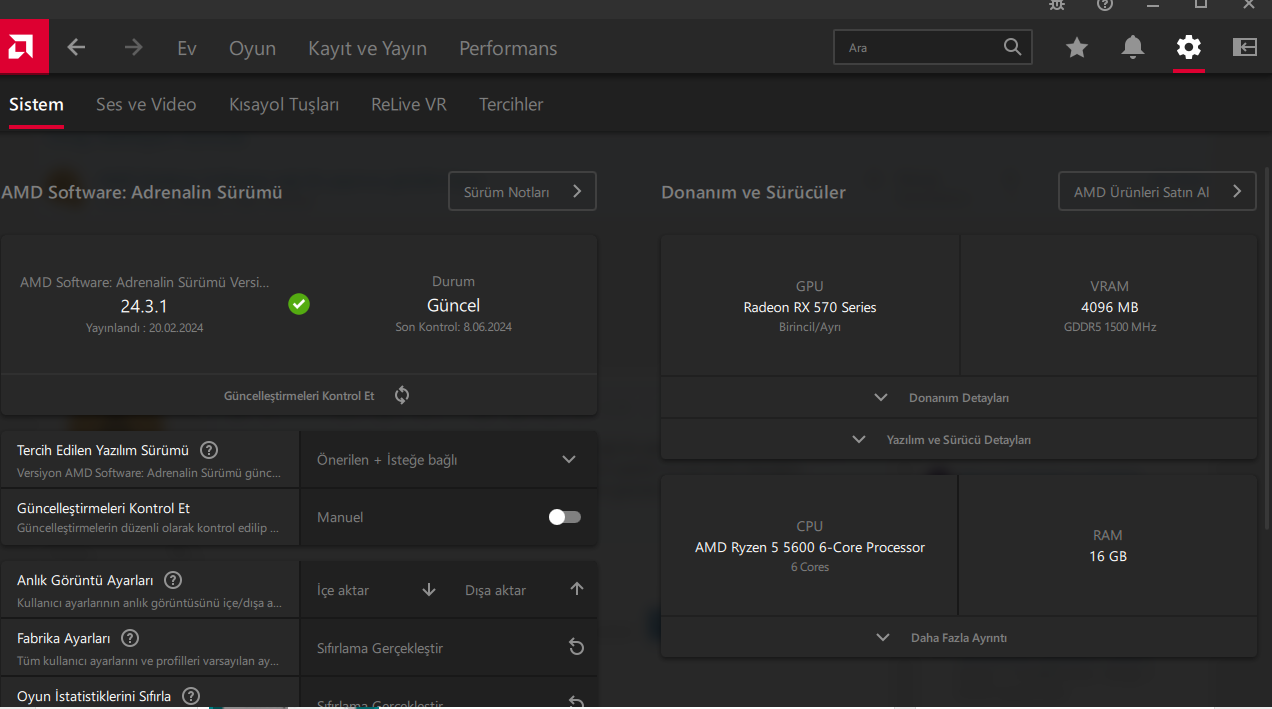Click the version number 24.3.1
The width and height of the screenshot is (1272, 709).
click(144, 306)
